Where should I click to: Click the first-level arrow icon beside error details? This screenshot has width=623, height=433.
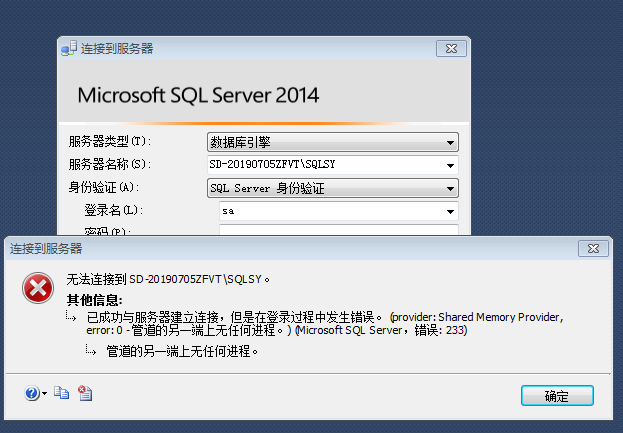(x=71, y=317)
